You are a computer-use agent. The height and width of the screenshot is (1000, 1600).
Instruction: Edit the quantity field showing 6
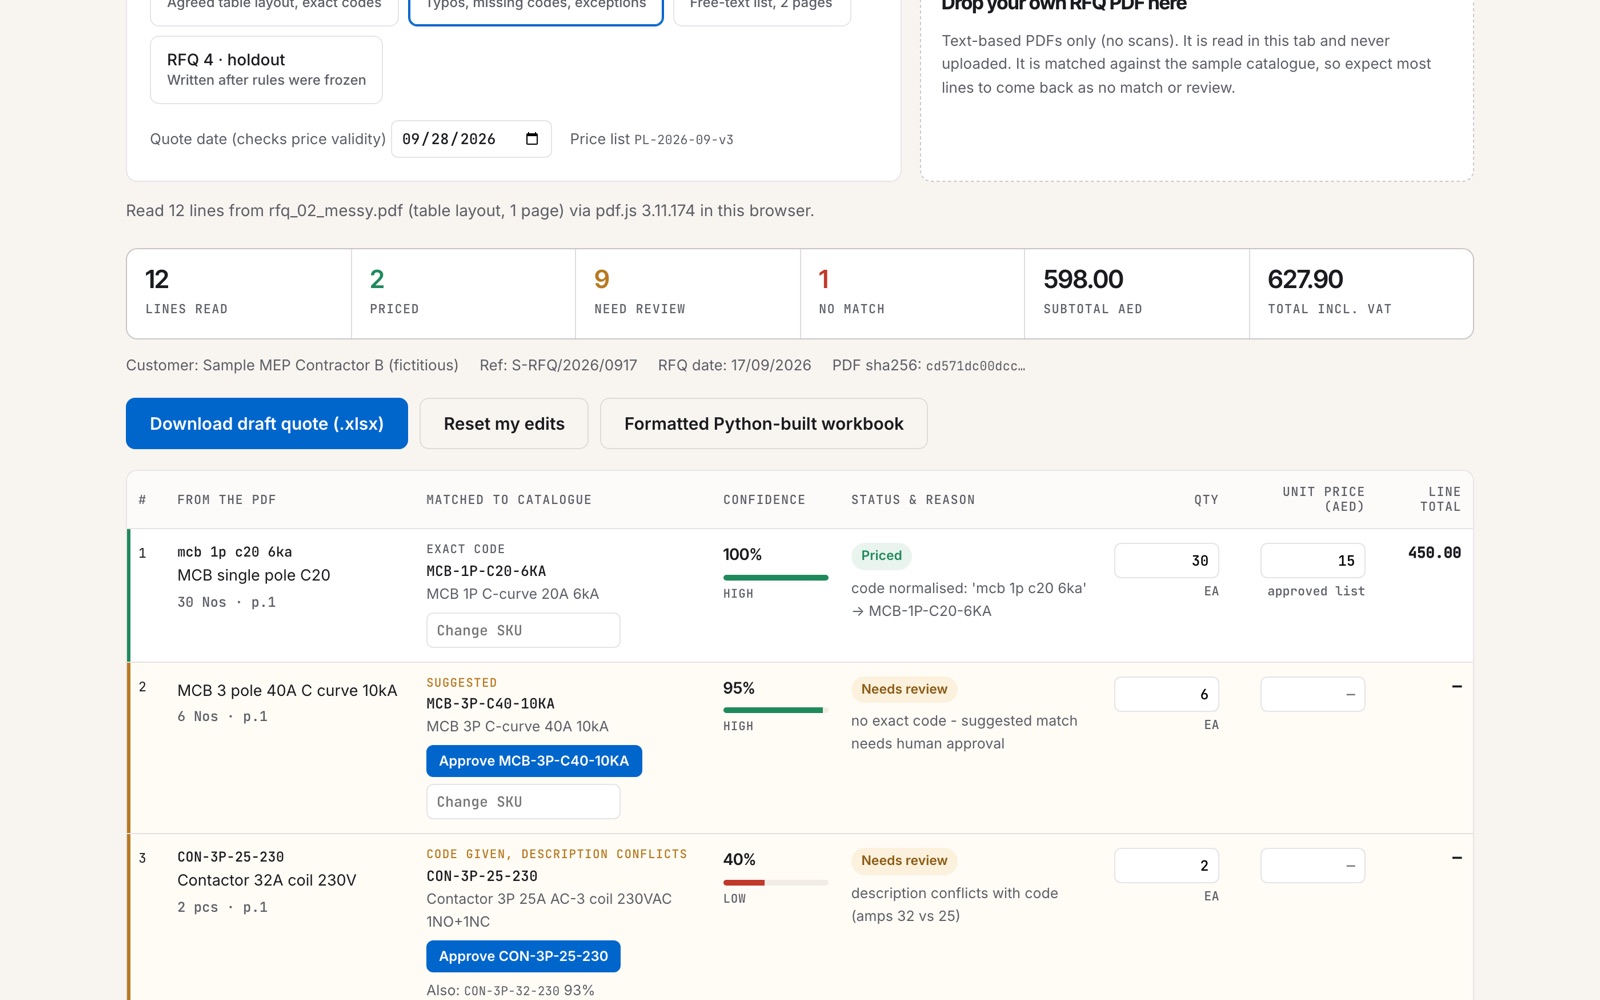(x=1166, y=694)
